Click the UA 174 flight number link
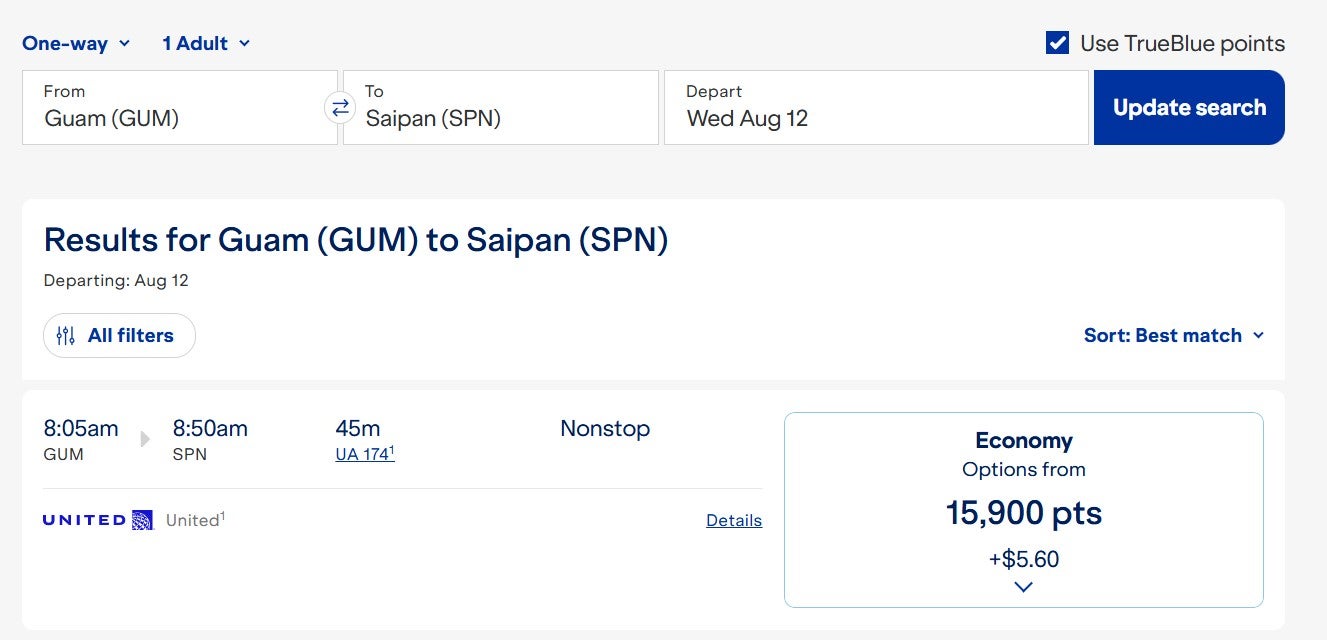The image size is (1327, 640). [364, 454]
